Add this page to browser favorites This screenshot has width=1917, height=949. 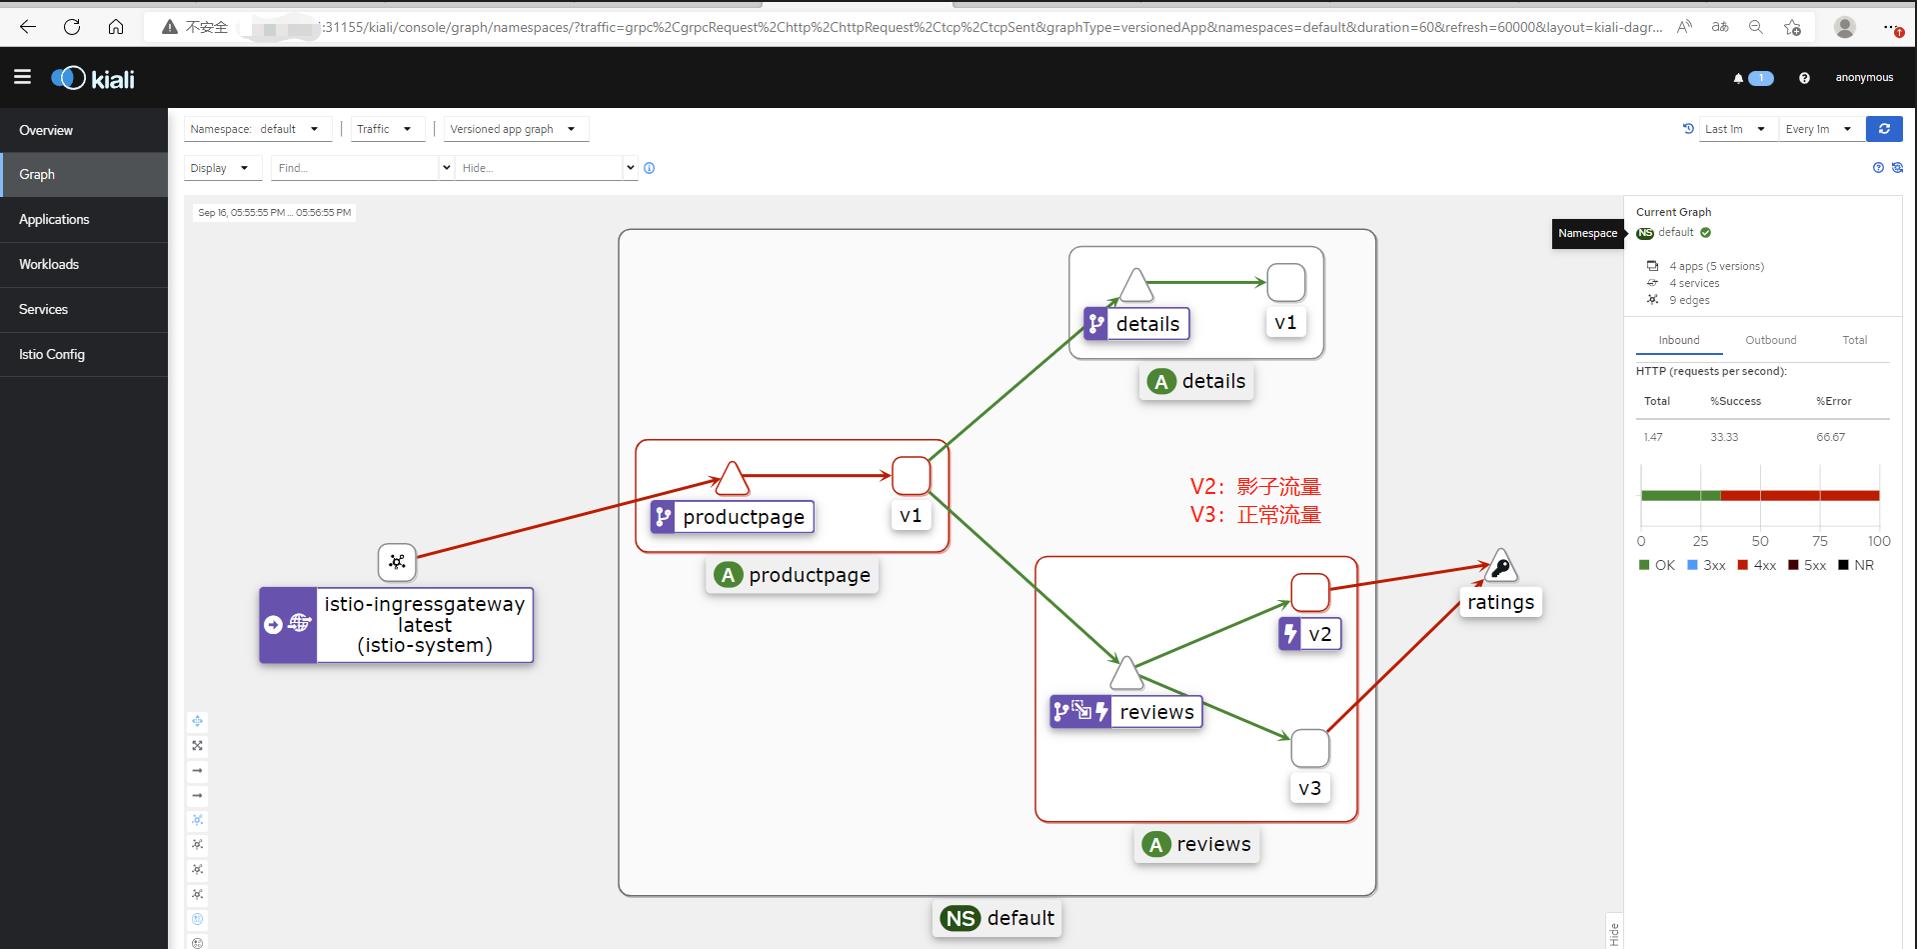pyautogui.click(x=1792, y=27)
